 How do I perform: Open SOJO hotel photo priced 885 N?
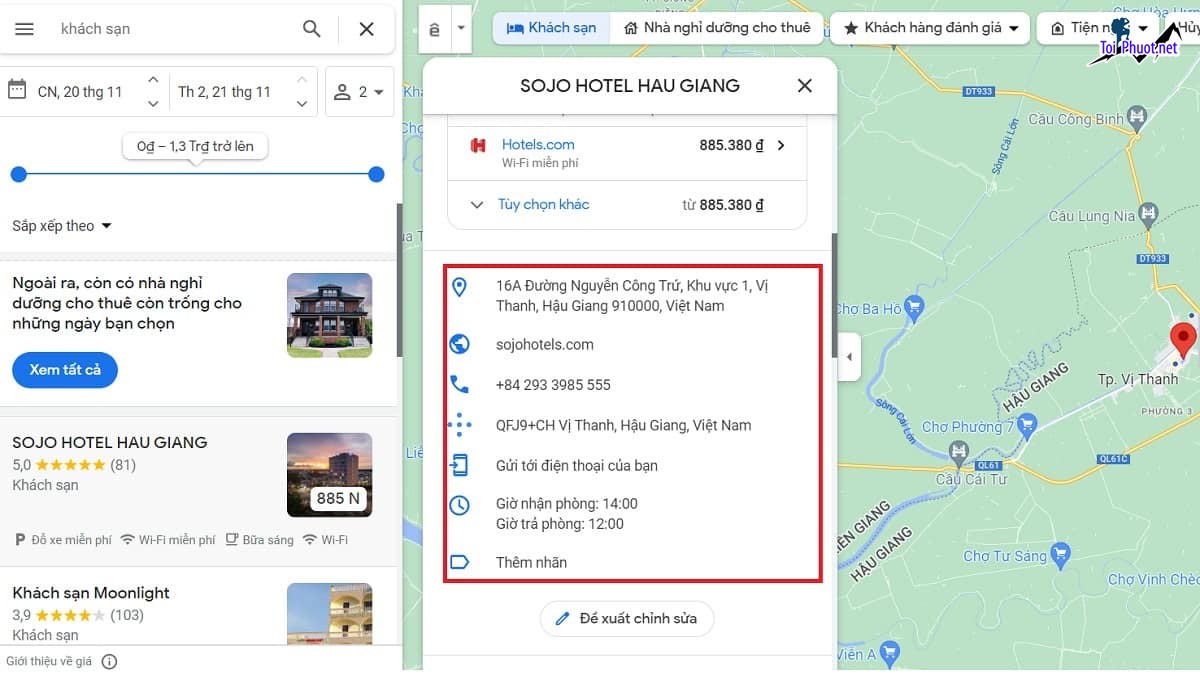[329, 475]
